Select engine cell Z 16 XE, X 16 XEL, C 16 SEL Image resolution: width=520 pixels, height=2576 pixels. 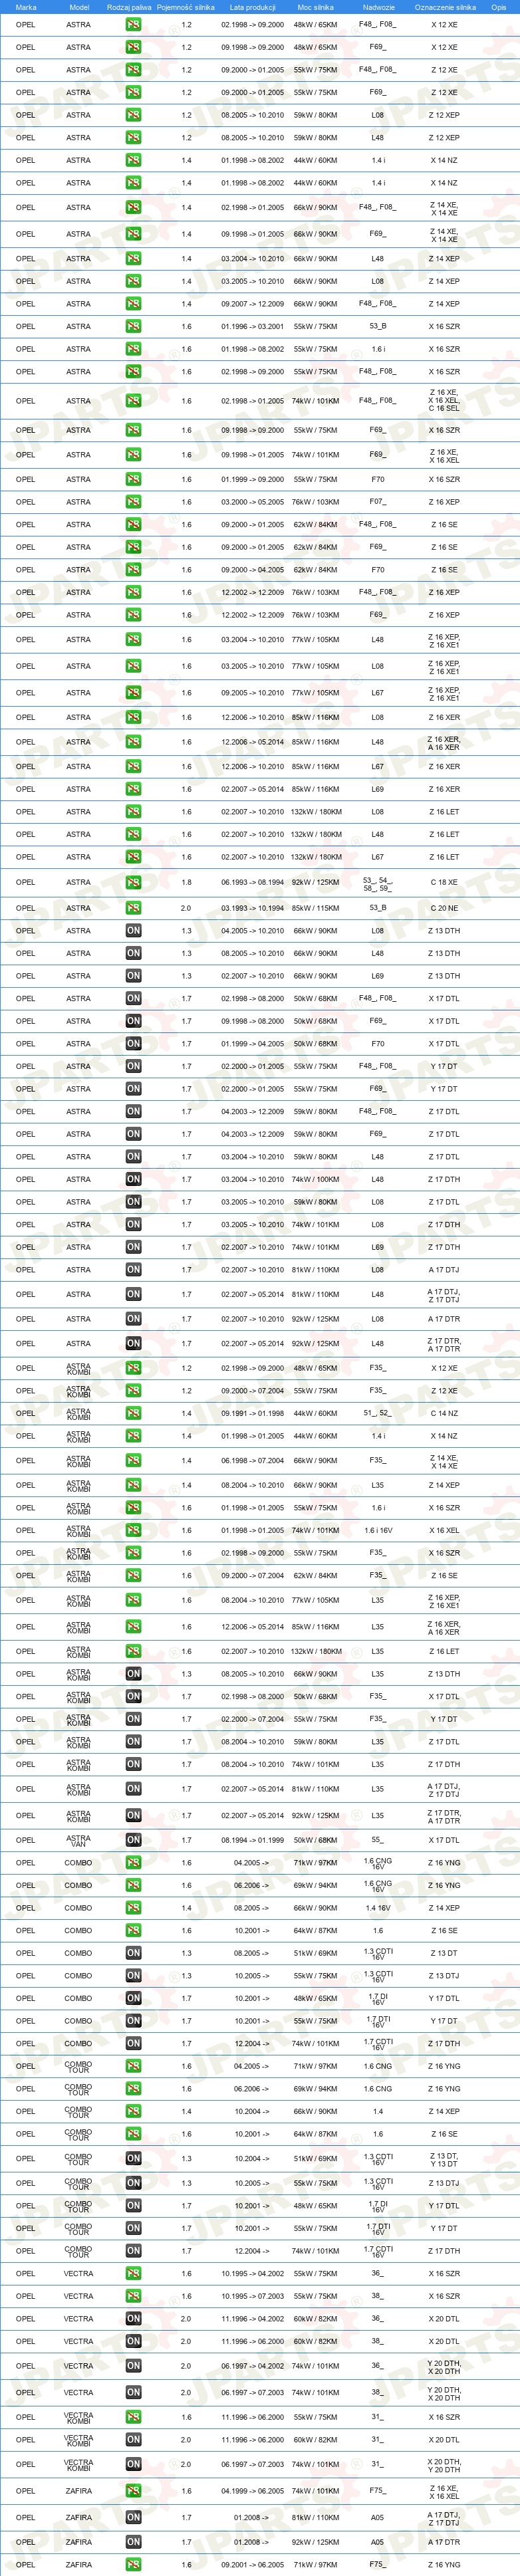[444, 401]
